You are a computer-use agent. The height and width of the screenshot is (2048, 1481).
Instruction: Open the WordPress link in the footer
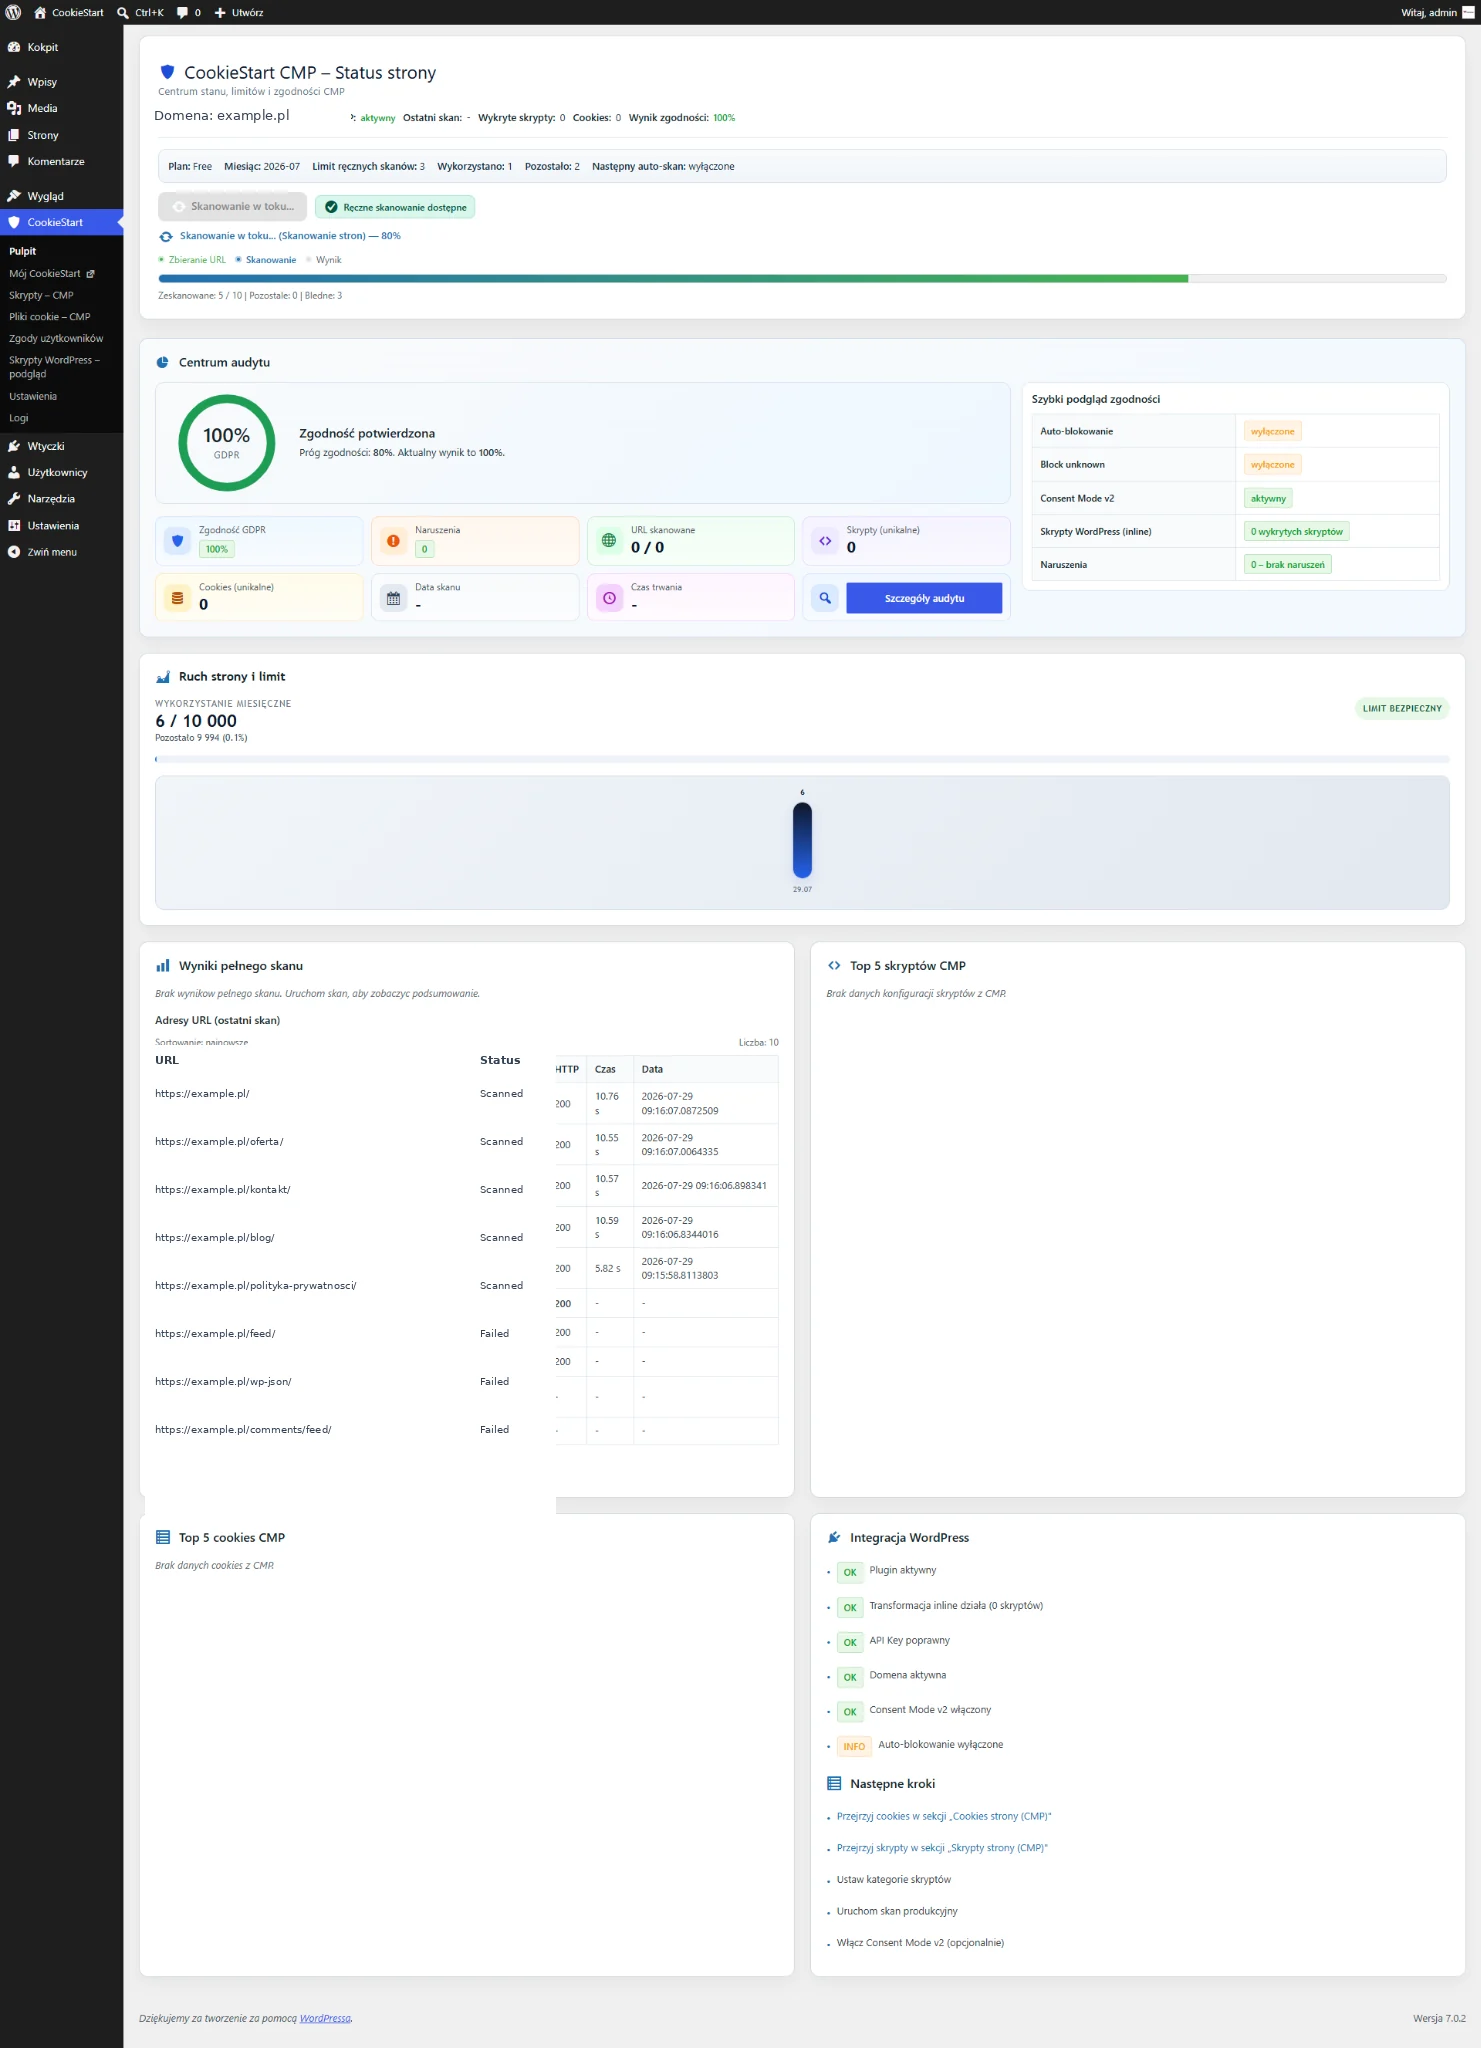[325, 2018]
